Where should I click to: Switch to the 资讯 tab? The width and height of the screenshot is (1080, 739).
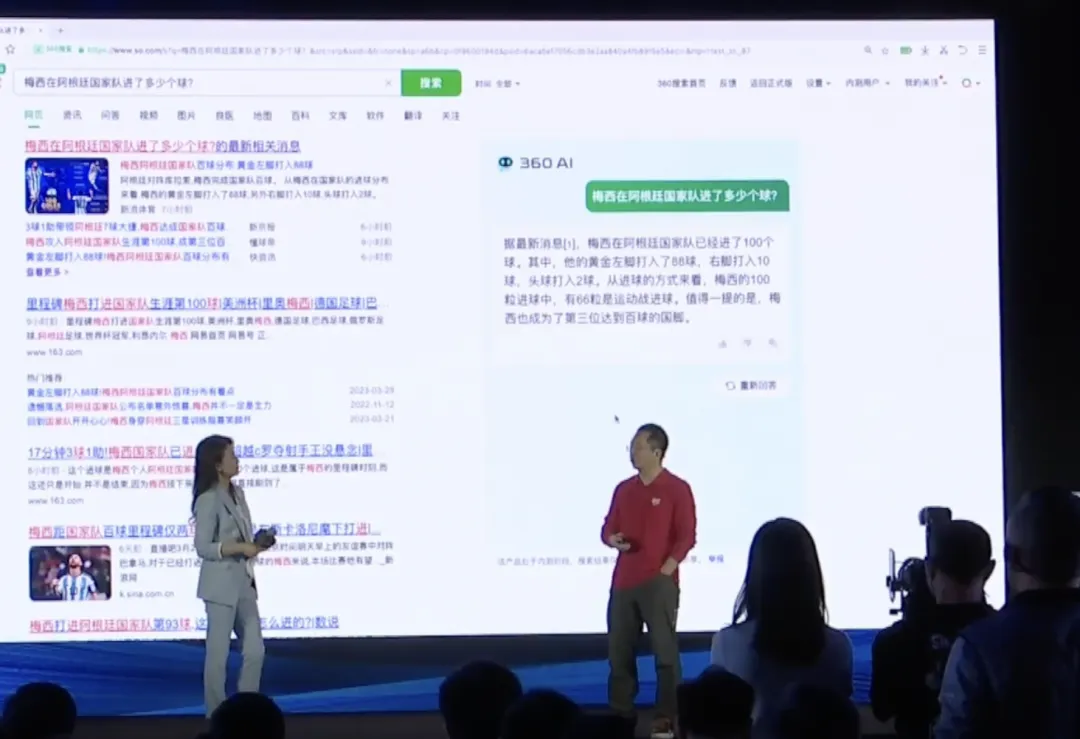(x=72, y=115)
